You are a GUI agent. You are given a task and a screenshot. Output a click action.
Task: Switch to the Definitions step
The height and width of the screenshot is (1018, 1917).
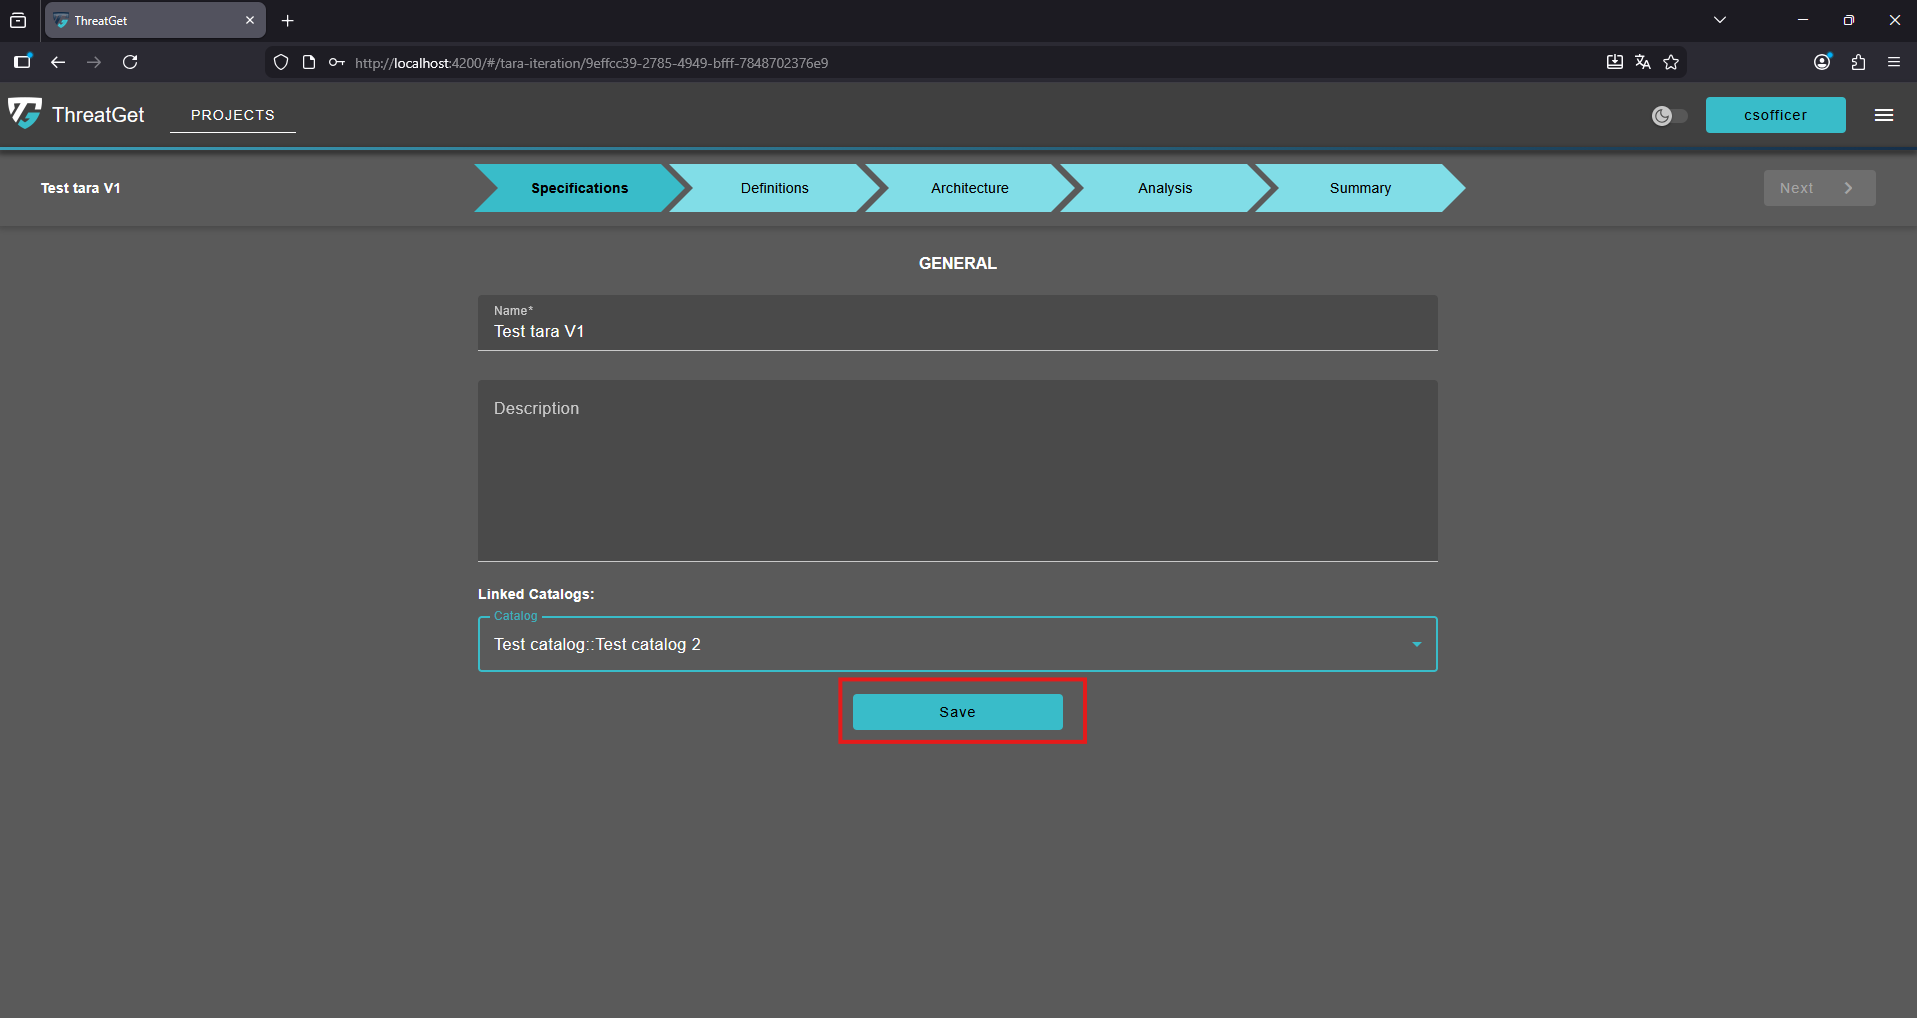click(x=774, y=188)
